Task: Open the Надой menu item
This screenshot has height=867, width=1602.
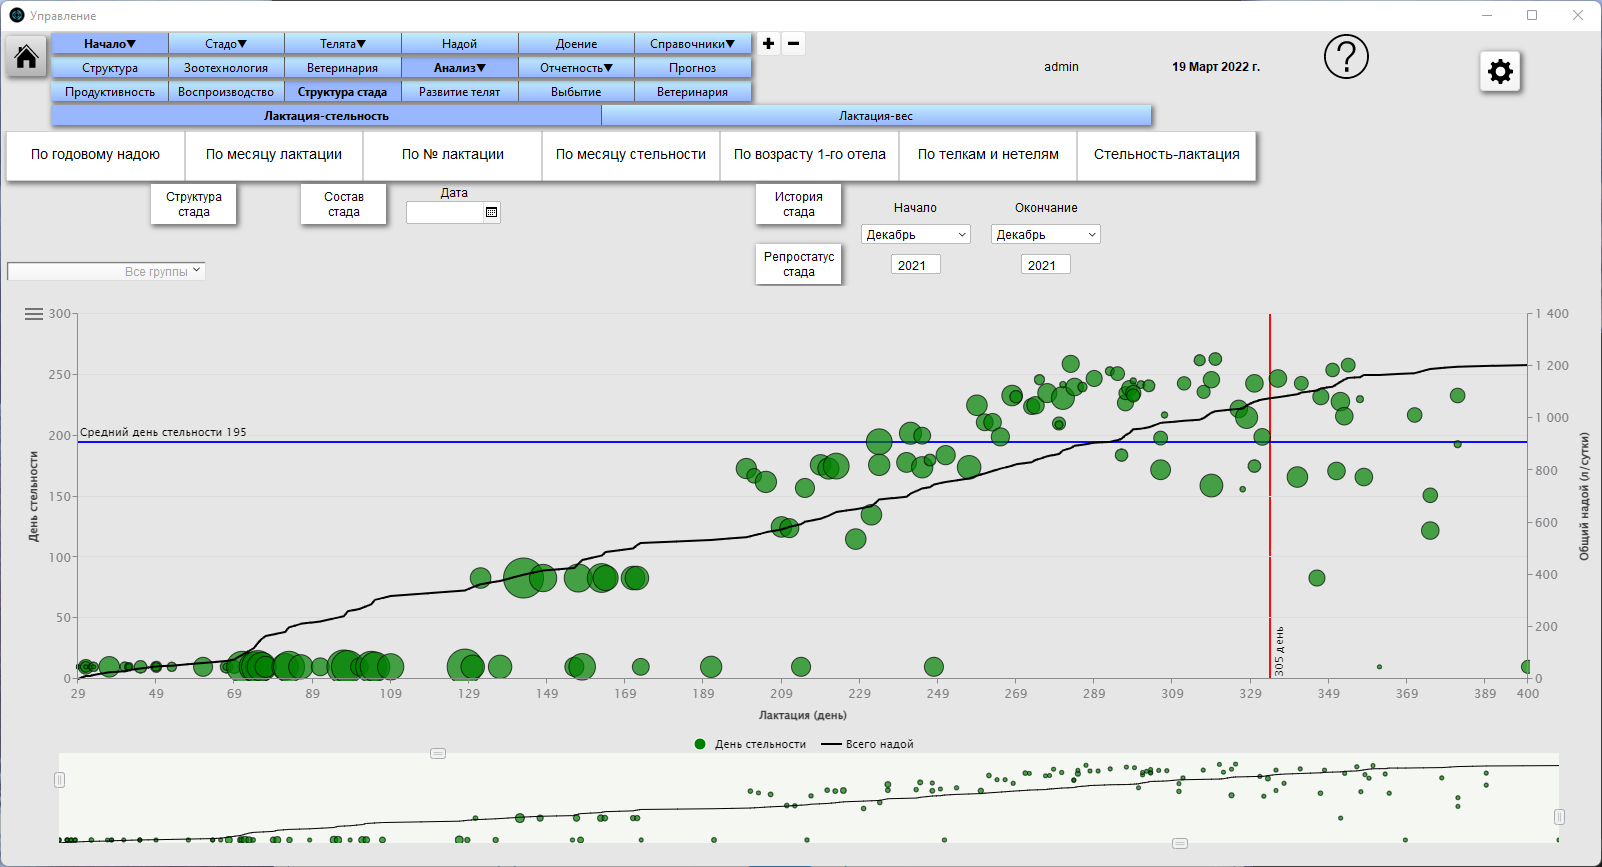Action: (x=460, y=44)
